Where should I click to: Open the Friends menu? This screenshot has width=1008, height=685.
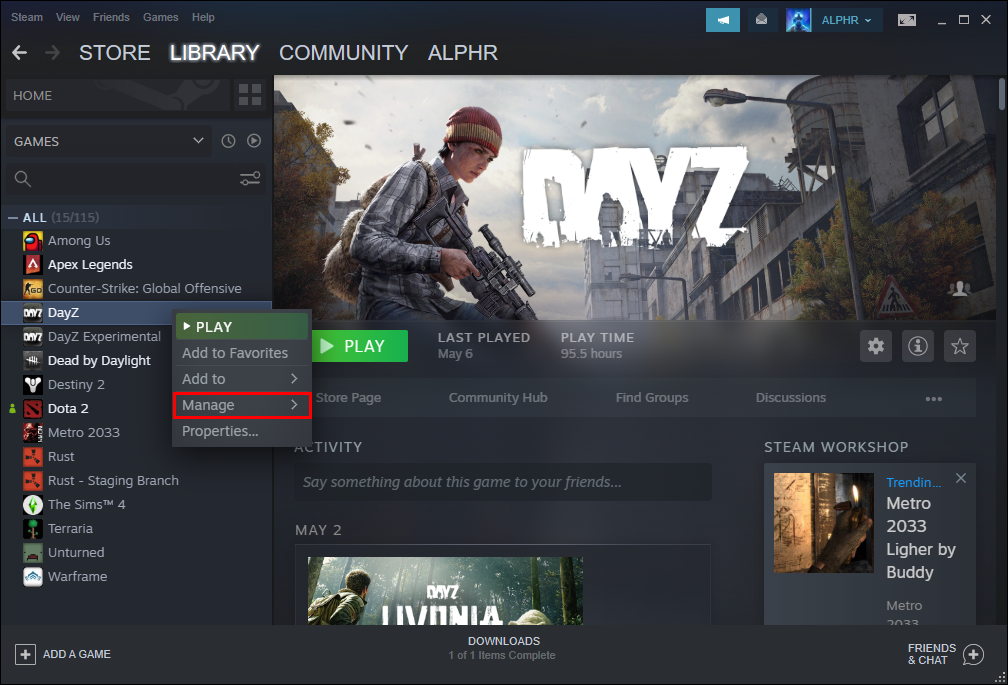[x=111, y=17]
